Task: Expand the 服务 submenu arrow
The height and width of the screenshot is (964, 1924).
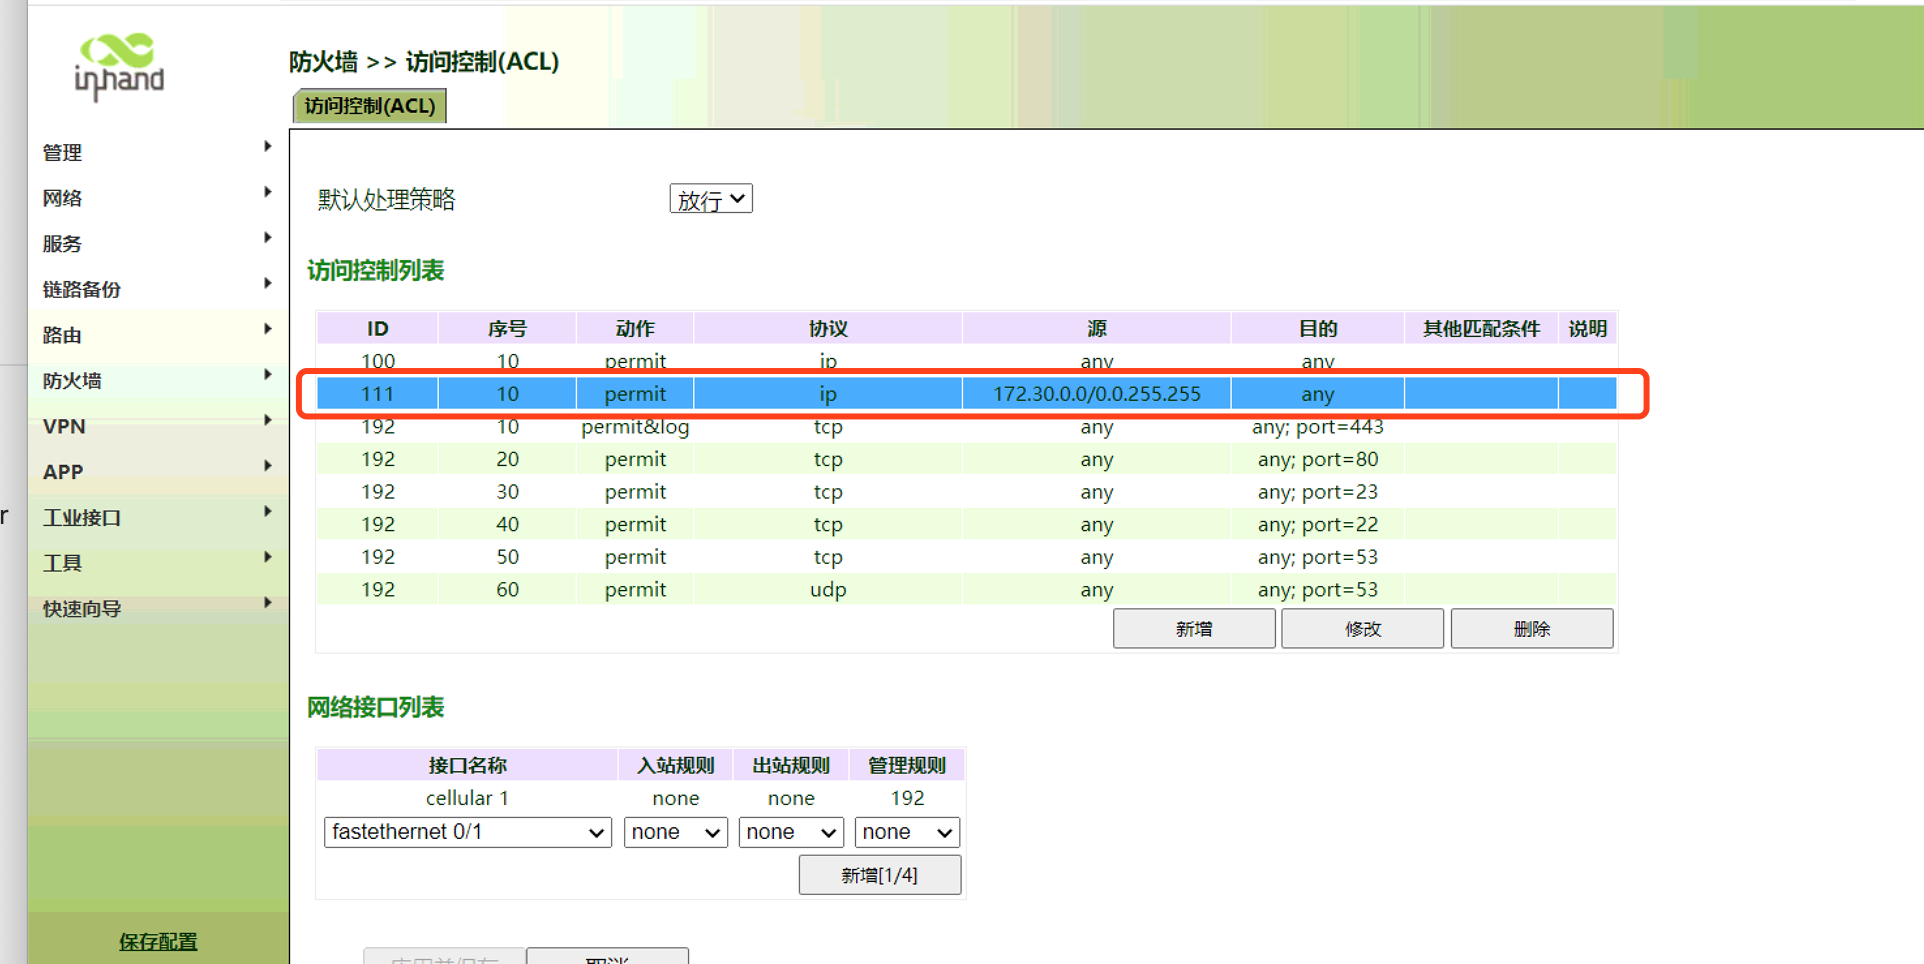Action: [267, 238]
